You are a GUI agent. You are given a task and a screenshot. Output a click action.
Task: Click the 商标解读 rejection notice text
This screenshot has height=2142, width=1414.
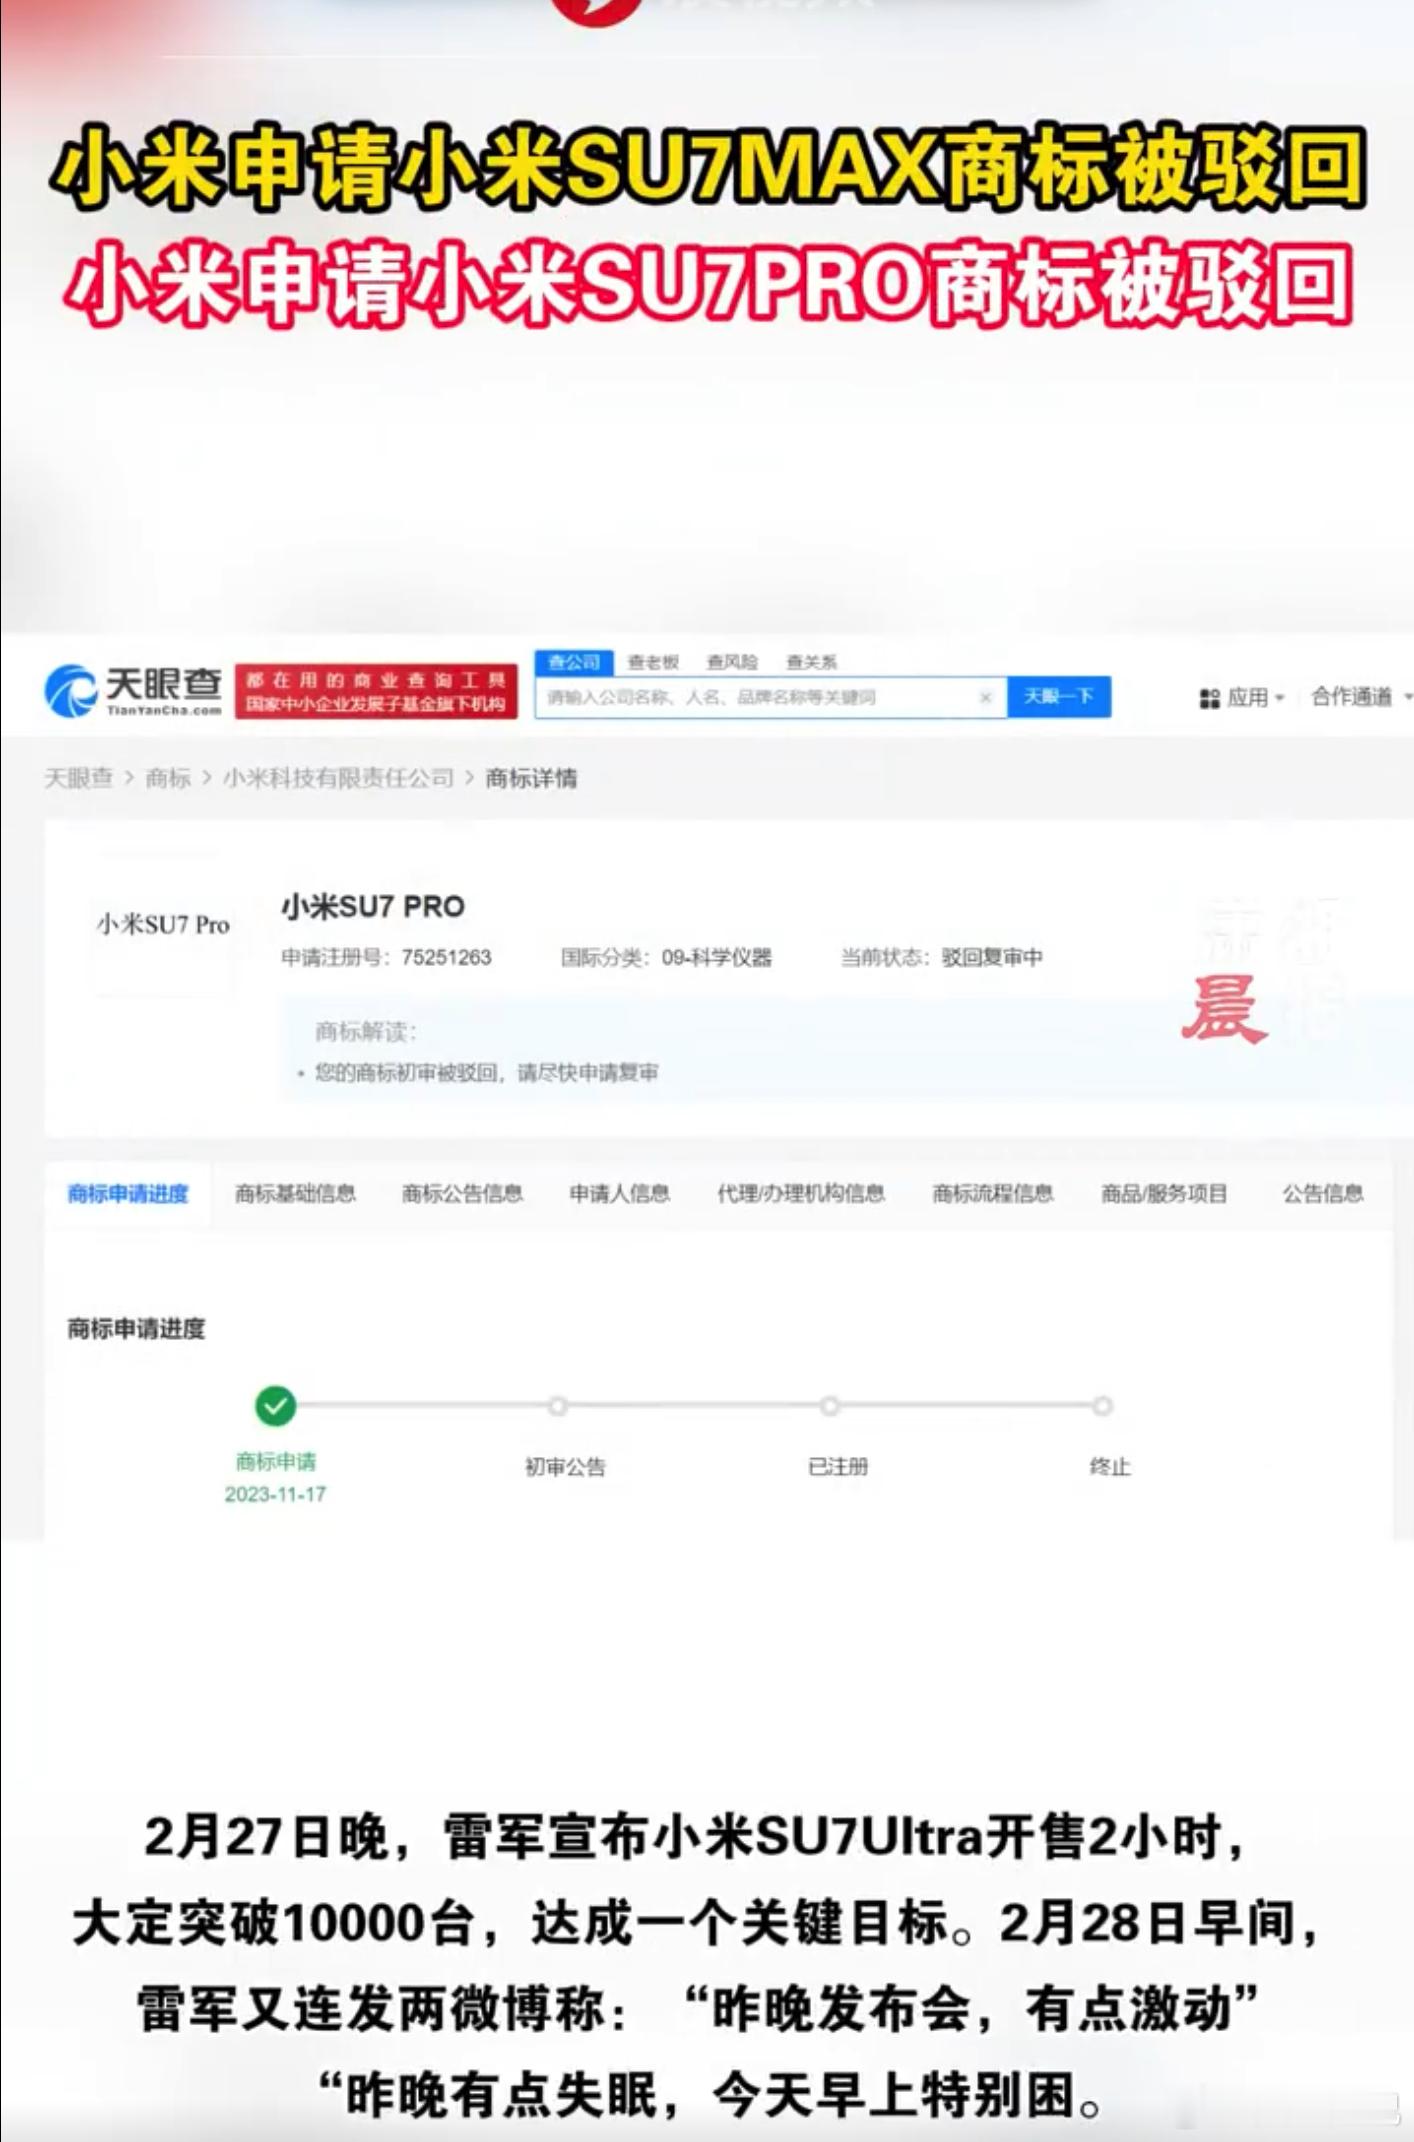(486, 1072)
